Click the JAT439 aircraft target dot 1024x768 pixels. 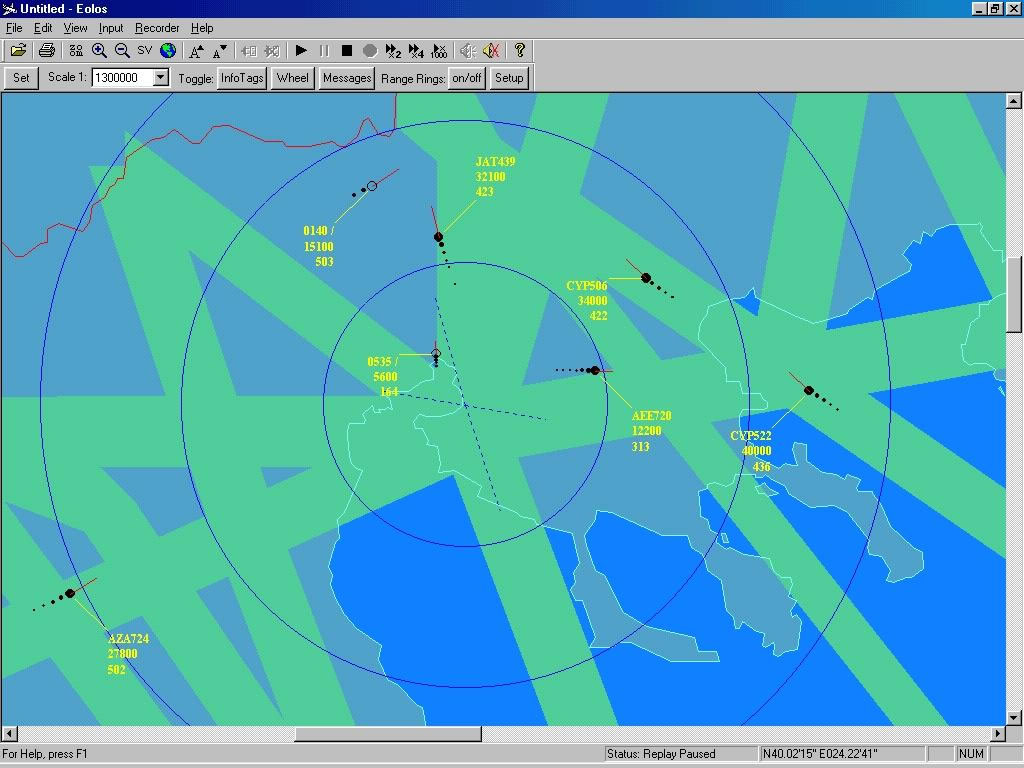438,237
